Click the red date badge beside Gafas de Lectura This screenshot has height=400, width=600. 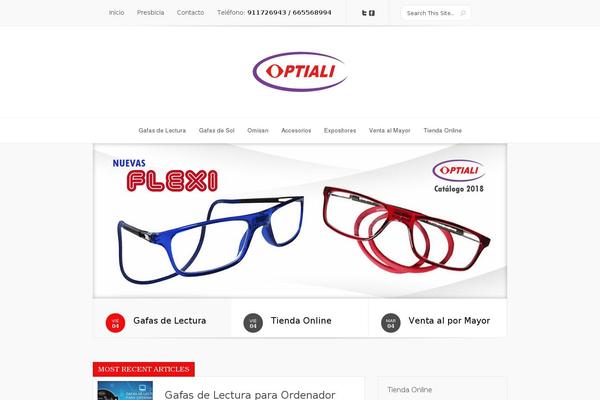115,323
